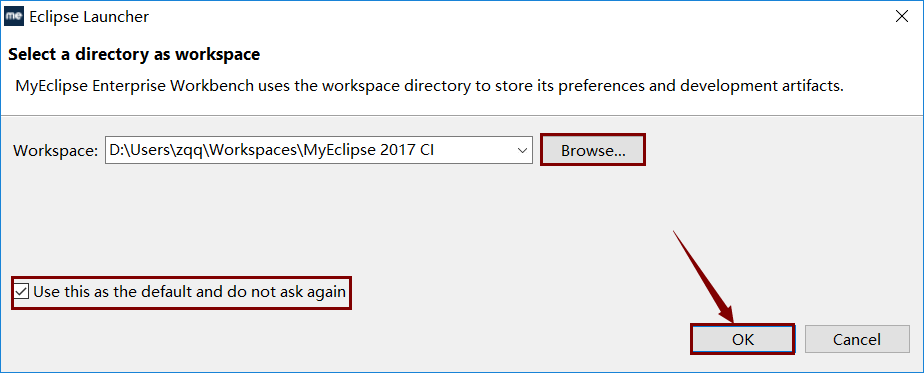924x373 pixels.
Task: Click 'Select a directory as workspace' heading
Action: pos(134,55)
